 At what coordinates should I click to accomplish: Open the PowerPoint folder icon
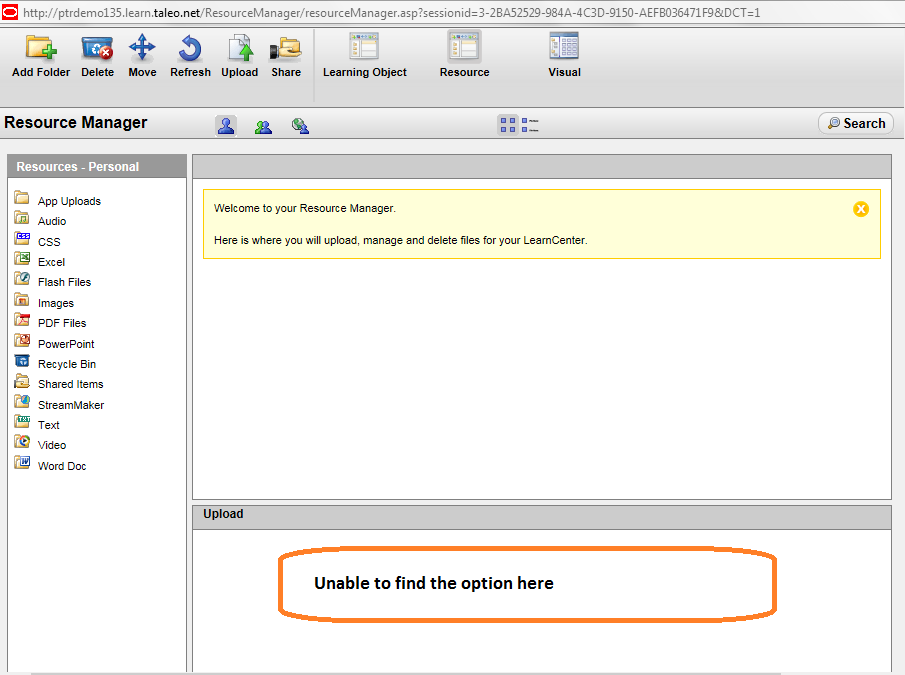(22, 340)
